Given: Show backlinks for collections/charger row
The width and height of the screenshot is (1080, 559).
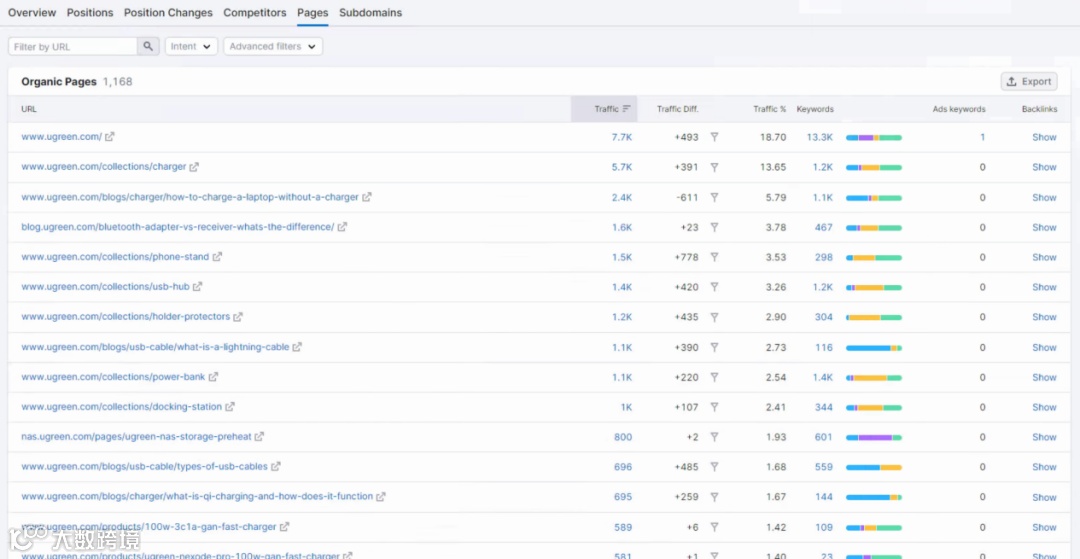Looking at the screenshot, I should tap(1044, 167).
